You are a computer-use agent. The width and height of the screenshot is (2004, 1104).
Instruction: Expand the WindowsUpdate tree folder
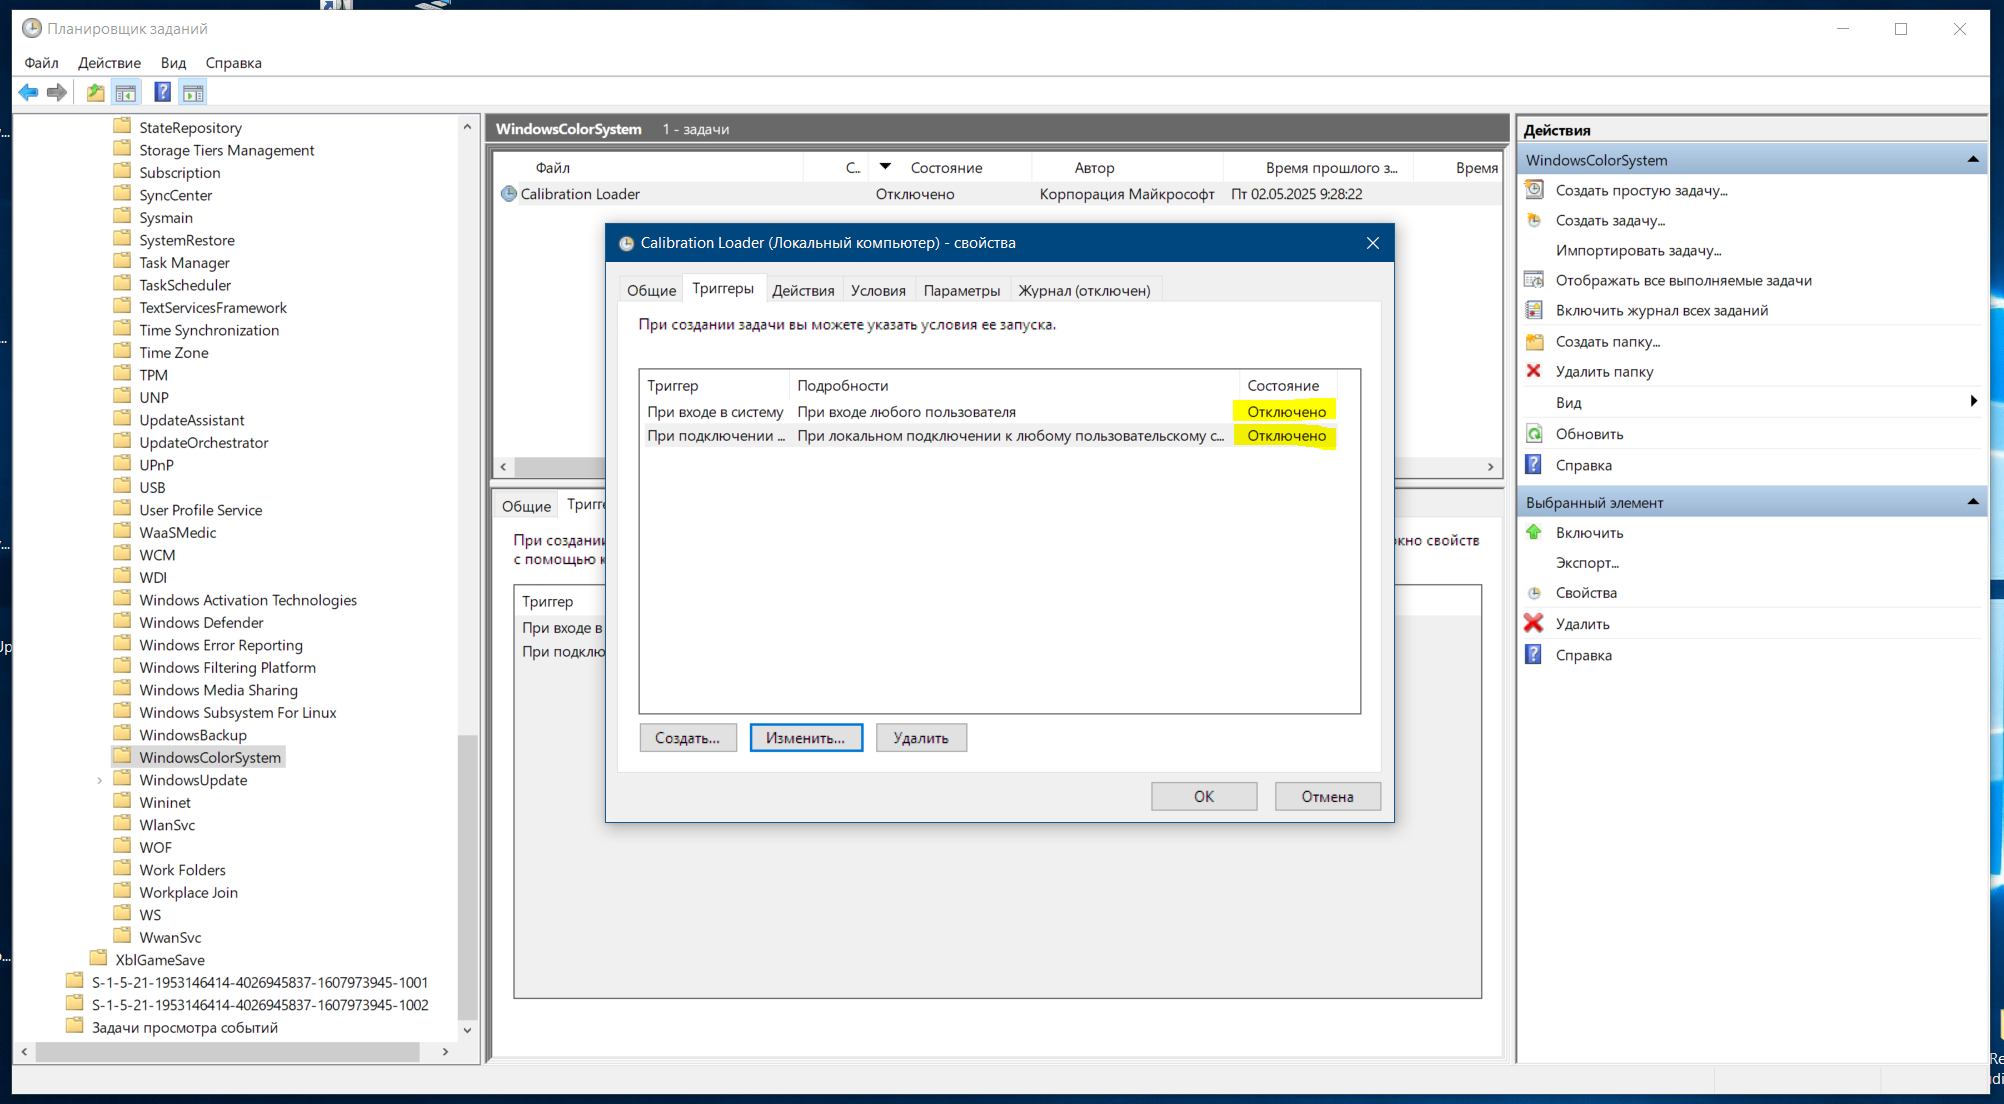click(x=99, y=780)
